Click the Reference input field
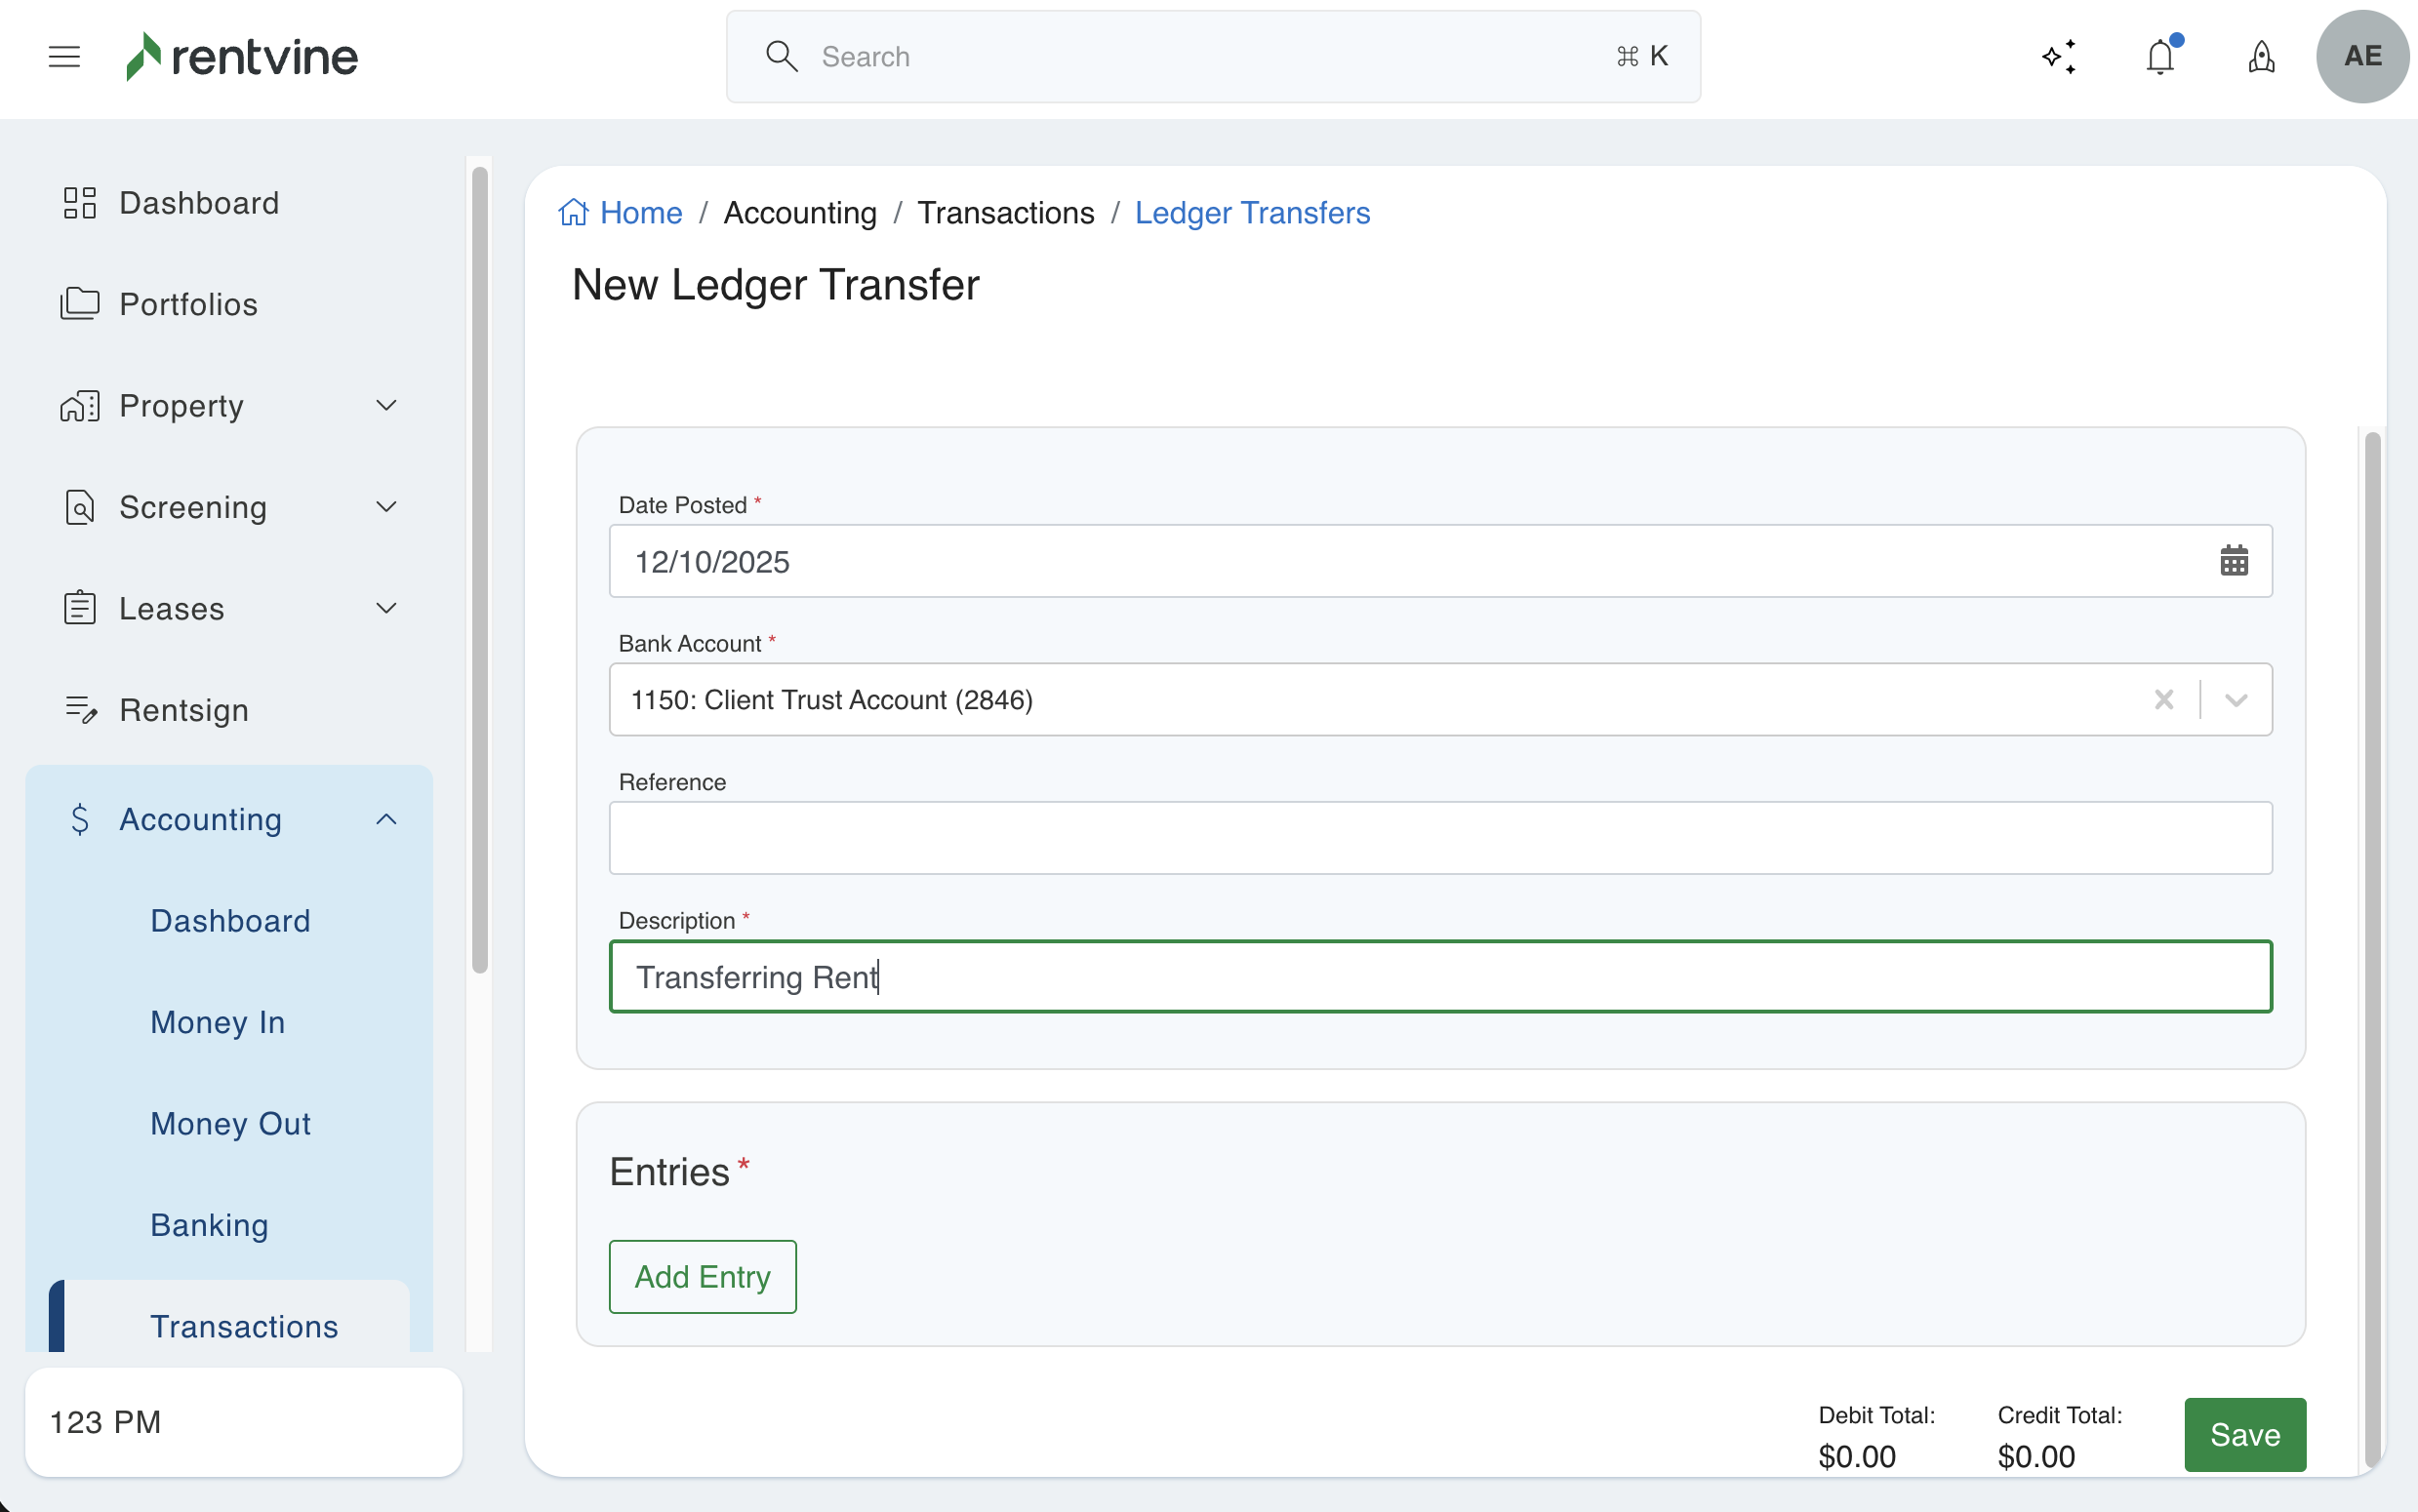This screenshot has width=2418, height=1512. click(x=1440, y=838)
